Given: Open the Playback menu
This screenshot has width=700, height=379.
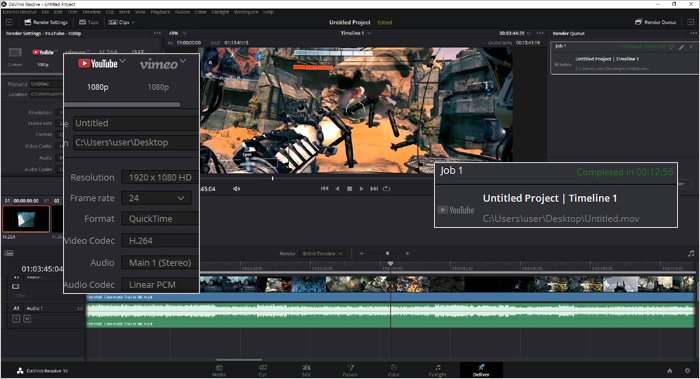Looking at the screenshot, I should 160,12.
